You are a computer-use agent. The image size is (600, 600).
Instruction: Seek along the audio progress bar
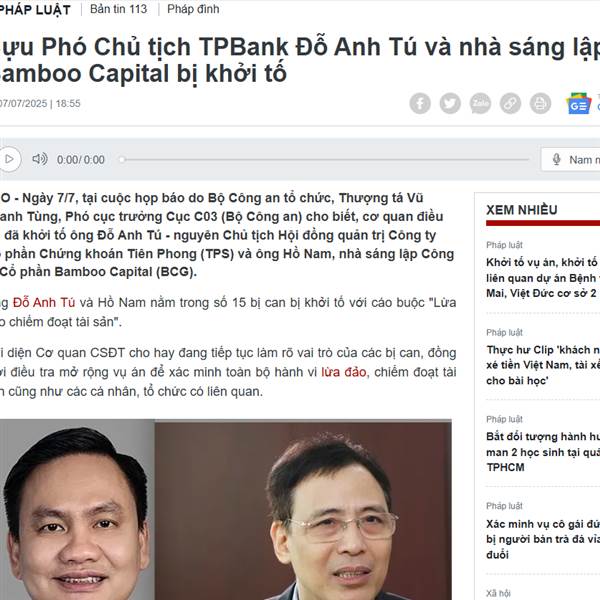pyautogui.click(x=324, y=159)
